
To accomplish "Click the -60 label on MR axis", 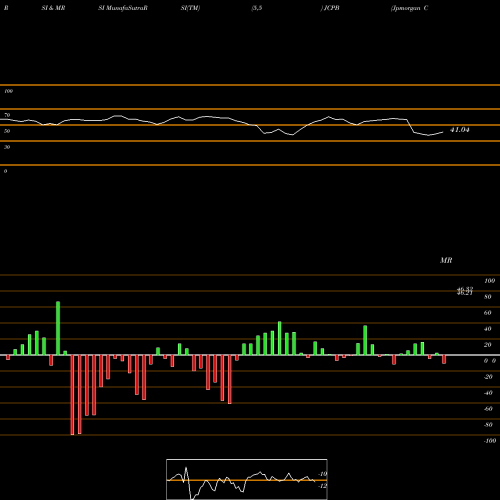I will tap(488, 409).
